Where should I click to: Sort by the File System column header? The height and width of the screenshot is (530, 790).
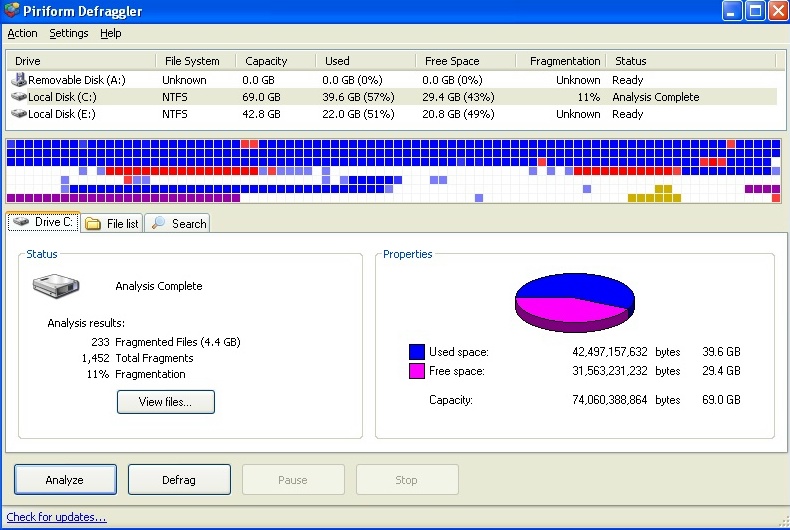pos(195,61)
